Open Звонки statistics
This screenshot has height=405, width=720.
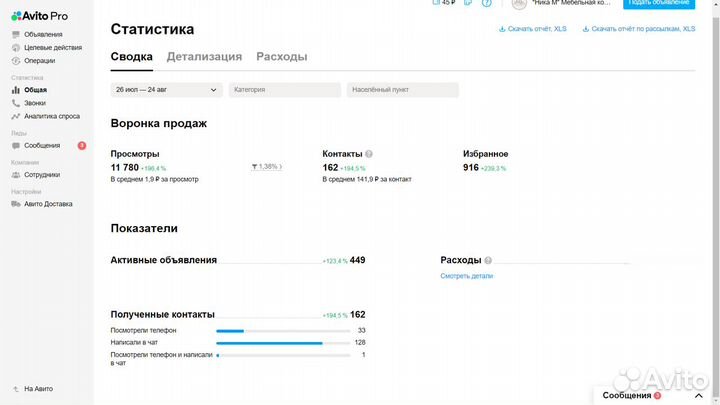click(35, 103)
